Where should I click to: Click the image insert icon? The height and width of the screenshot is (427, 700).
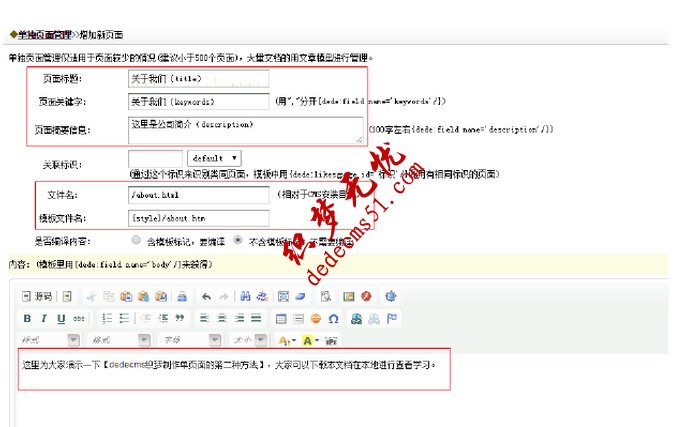tap(348, 296)
